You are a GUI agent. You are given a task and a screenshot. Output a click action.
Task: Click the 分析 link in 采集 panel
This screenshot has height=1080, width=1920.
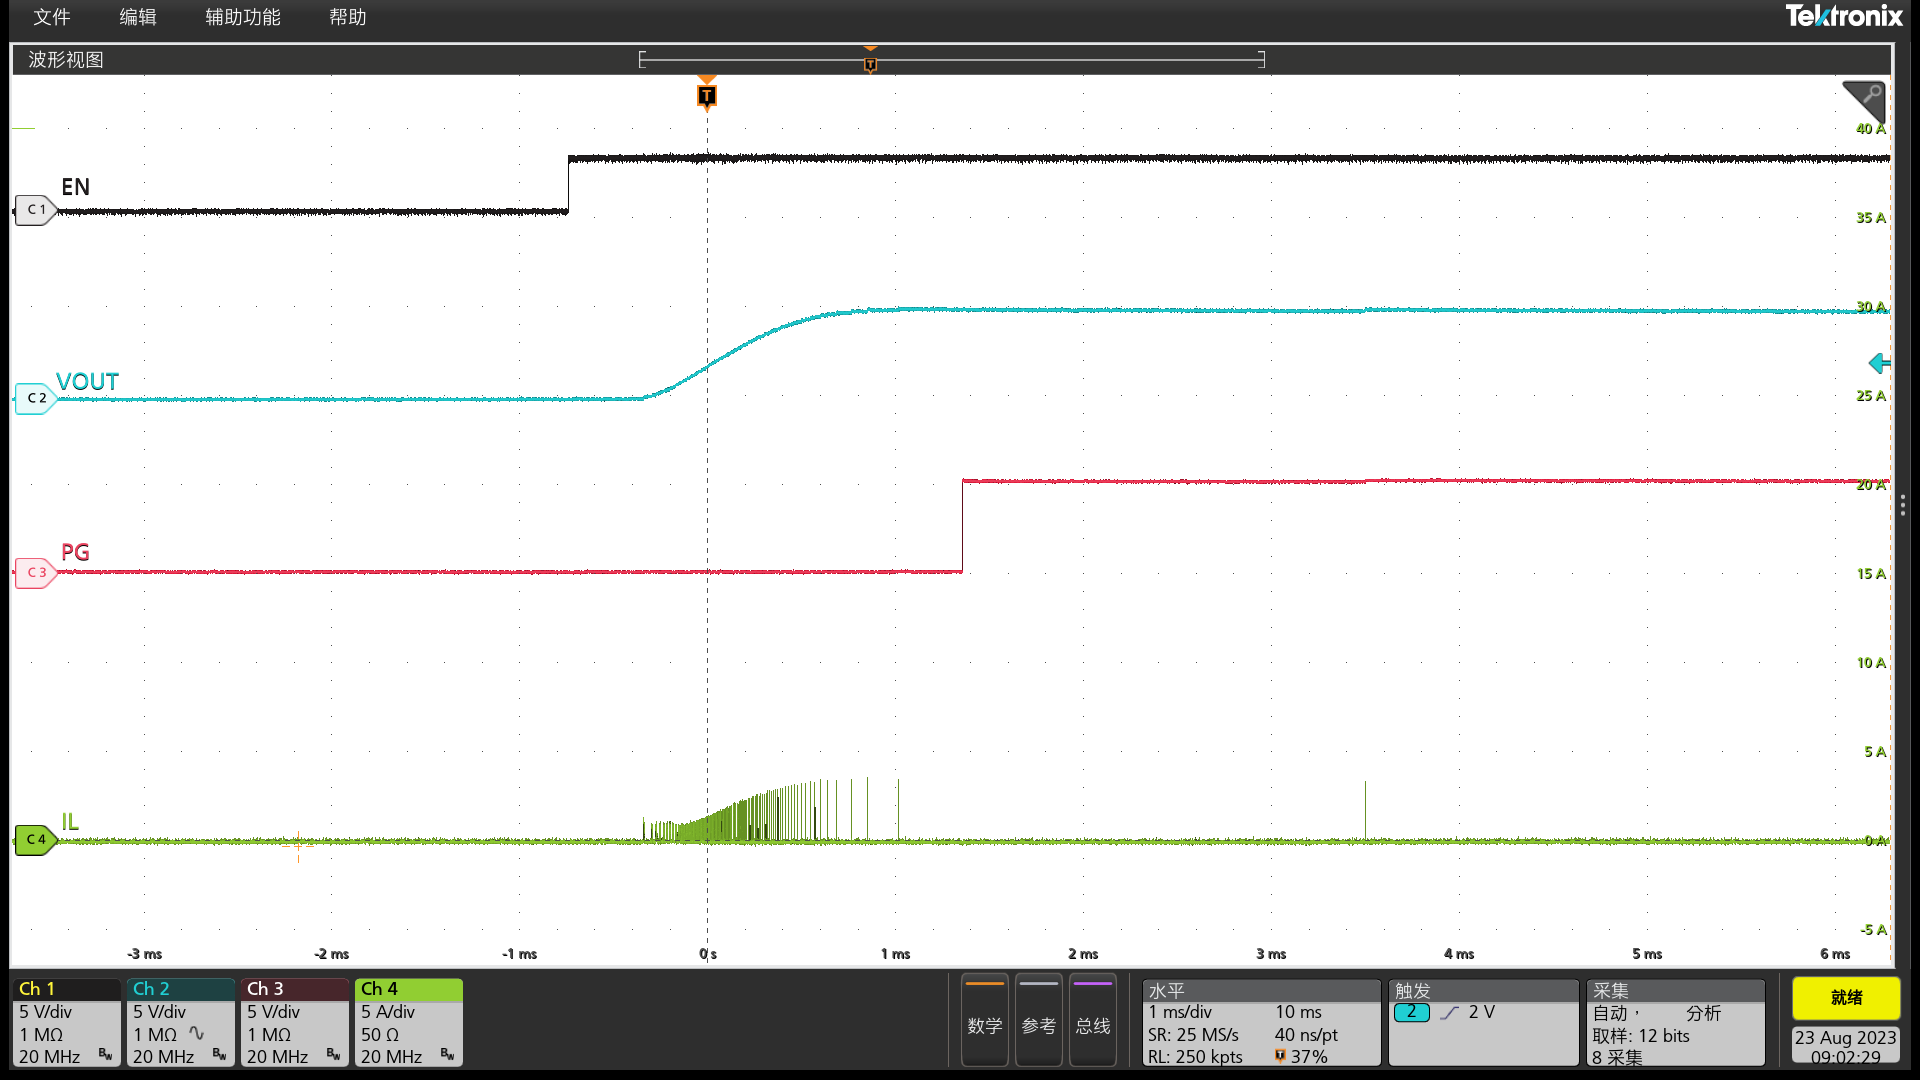point(1704,1013)
